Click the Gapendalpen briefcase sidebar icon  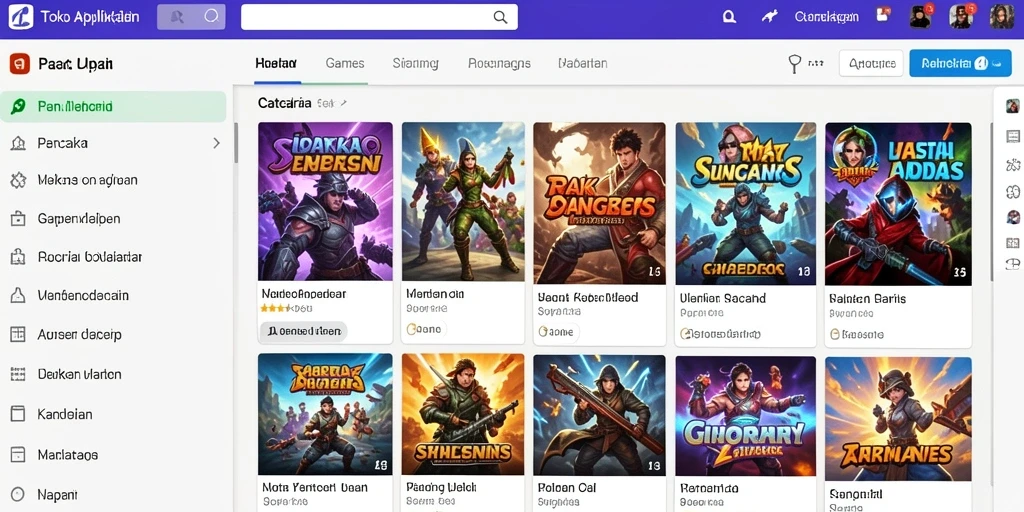pos(18,219)
